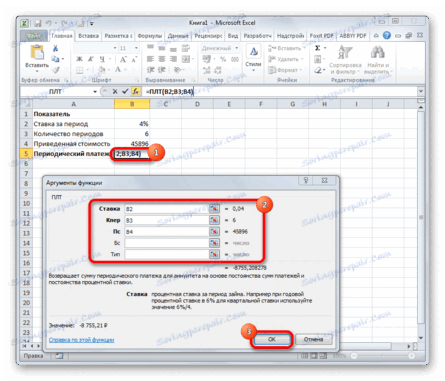
Task: Click the Отмена button in dialog
Action: pos(313,339)
